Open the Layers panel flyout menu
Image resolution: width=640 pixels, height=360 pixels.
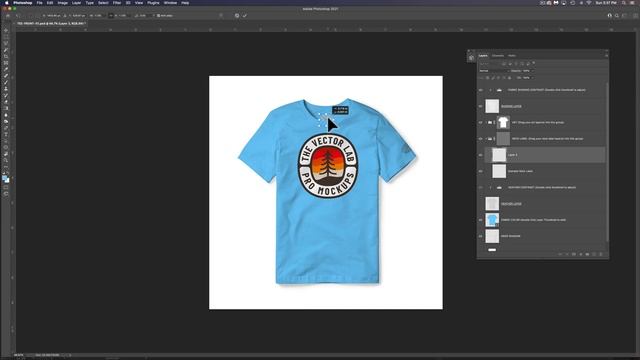click(x=607, y=56)
